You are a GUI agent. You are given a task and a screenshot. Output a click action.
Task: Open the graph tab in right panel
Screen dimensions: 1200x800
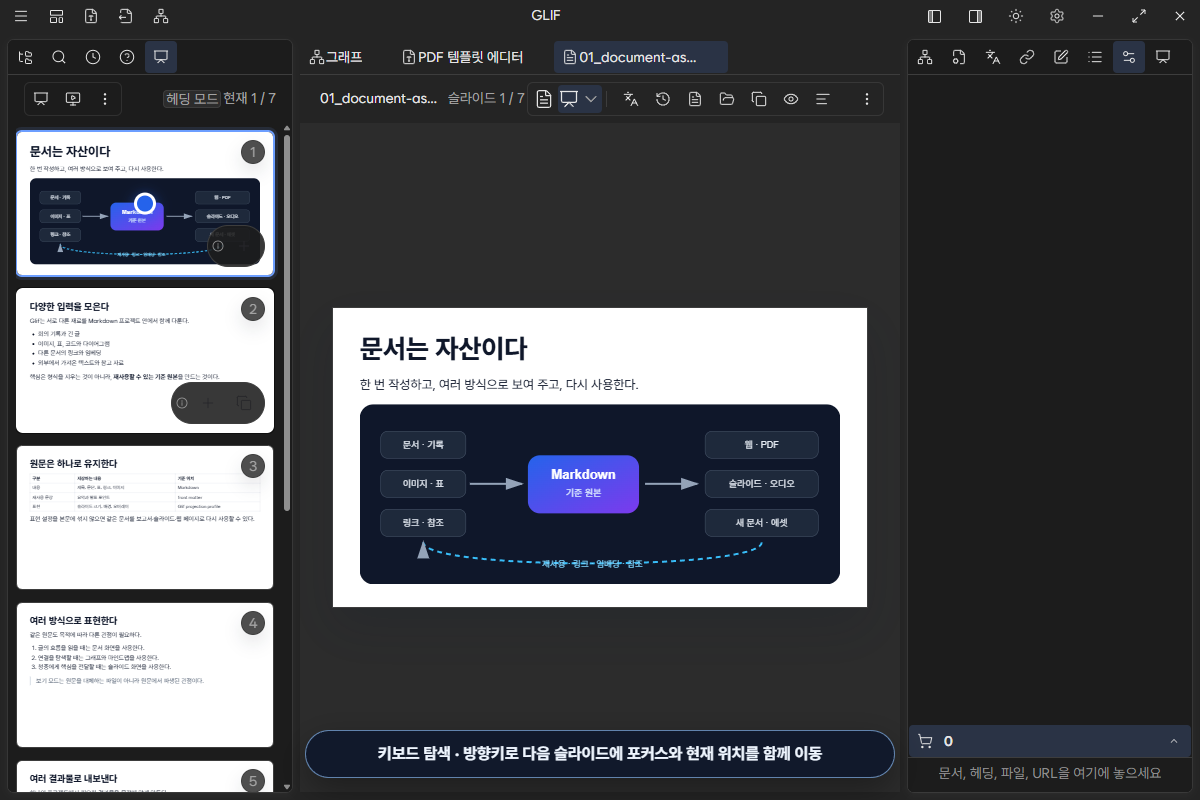pos(925,57)
